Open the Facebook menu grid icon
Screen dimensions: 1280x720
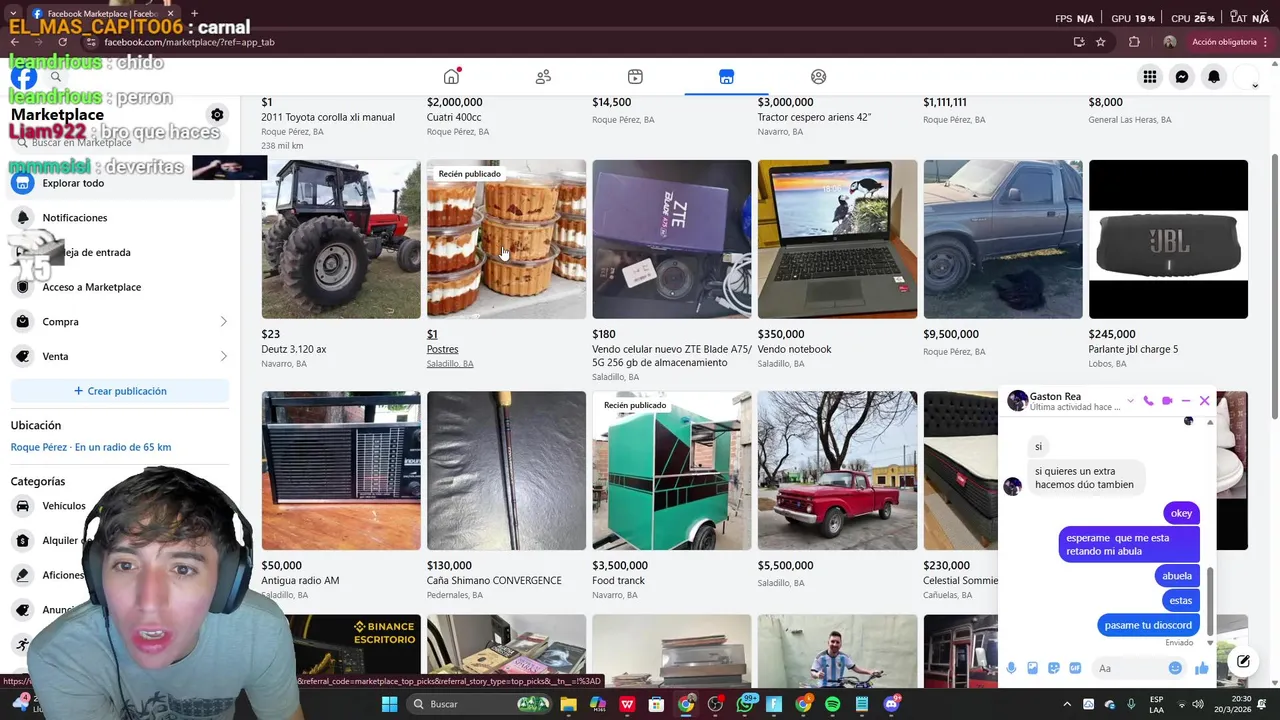coord(1150,77)
